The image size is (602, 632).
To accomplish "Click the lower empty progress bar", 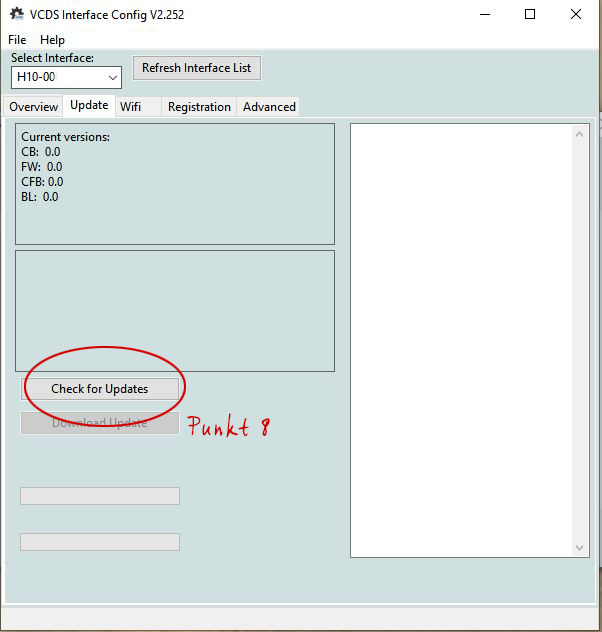I will pyautogui.click(x=100, y=542).
